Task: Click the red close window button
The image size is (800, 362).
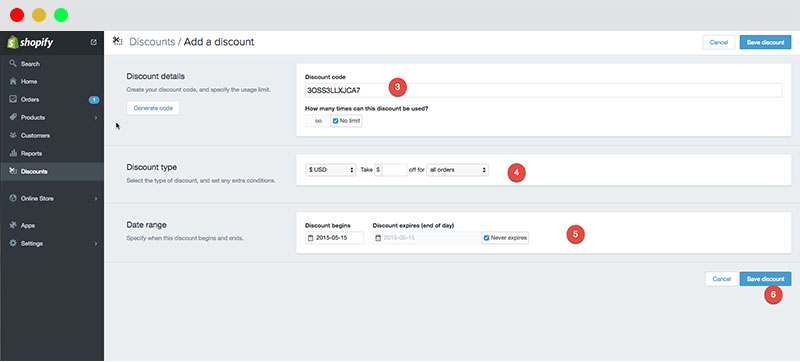Action: coord(17,15)
